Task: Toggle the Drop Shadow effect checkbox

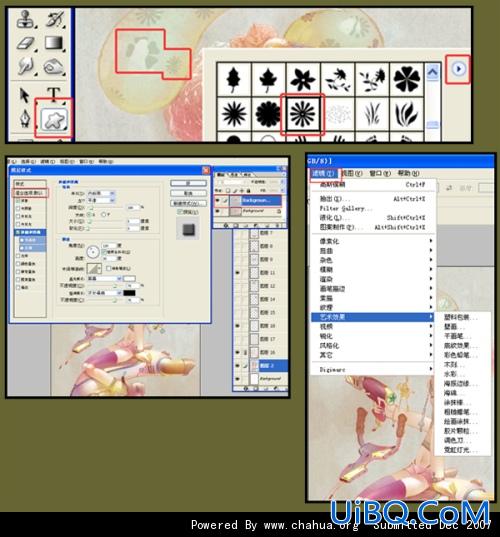Action: (x=18, y=201)
